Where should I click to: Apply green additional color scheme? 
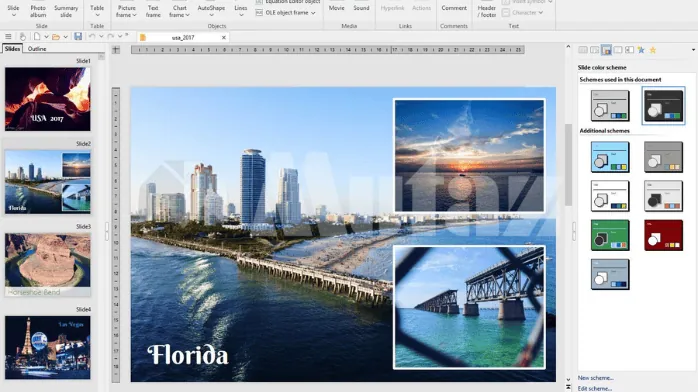[x=610, y=235]
